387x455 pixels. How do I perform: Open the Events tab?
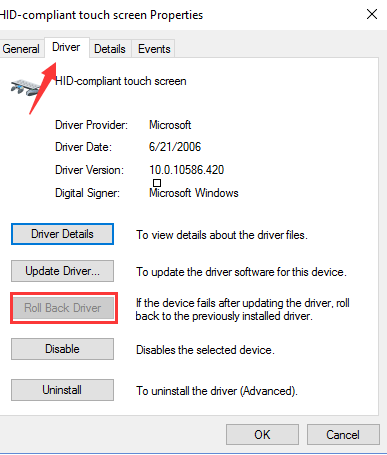(154, 49)
